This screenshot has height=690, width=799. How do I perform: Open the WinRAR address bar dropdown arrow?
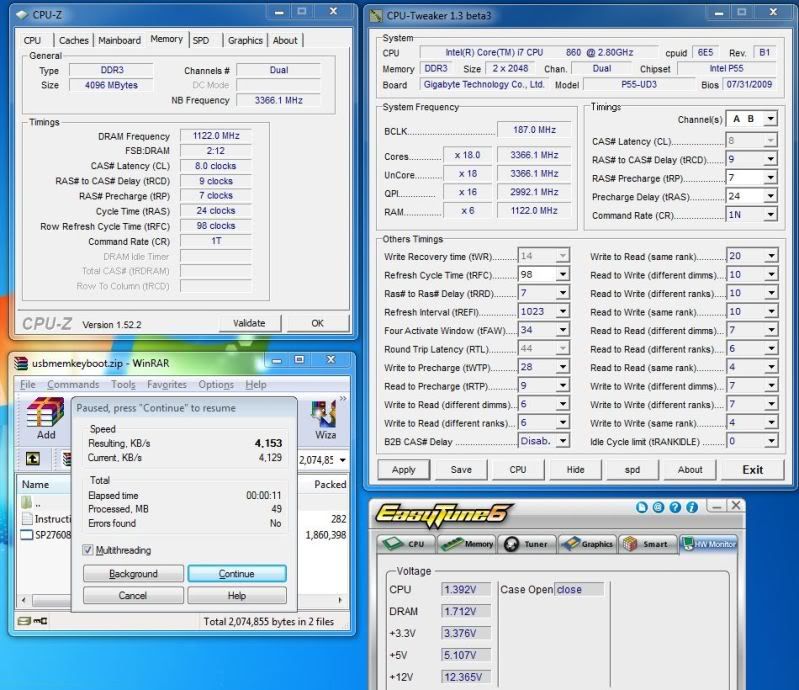pyautogui.click(x=342, y=460)
